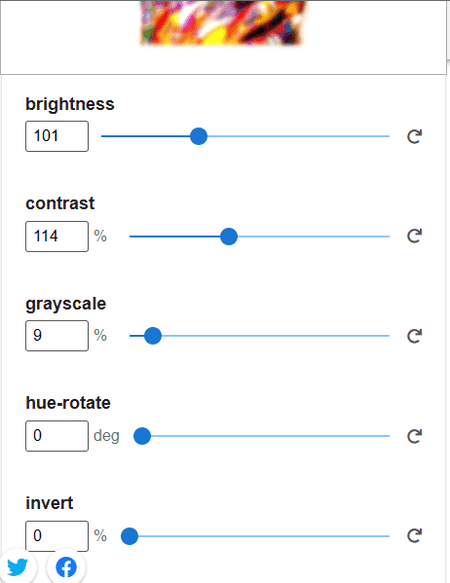Image resolution: width=450 pixels, height=583 pixels.
Task: Click the brightness label text
Action: click(x=70, y=104)
